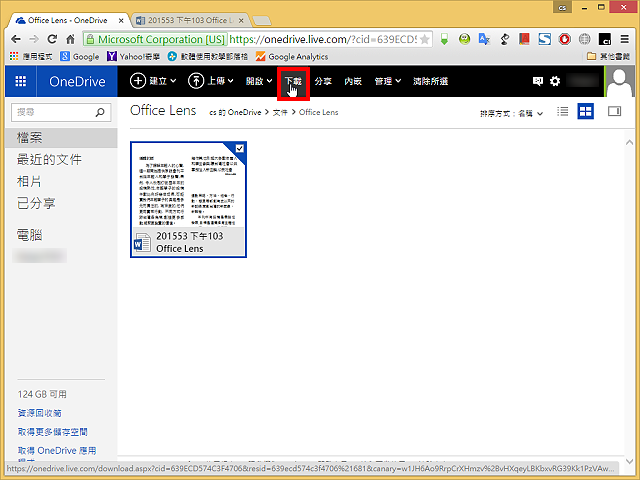
Task: Expand the 開啟 (open) dropdown
Action: click(259, 81)
